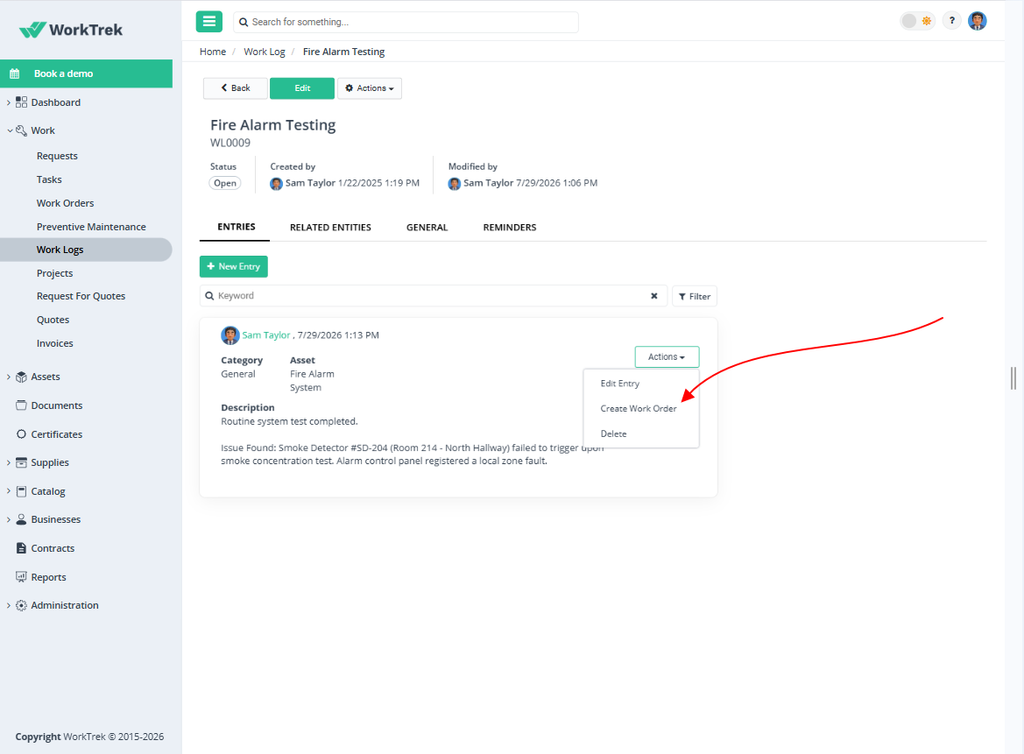Open the user profile avatar top right
Viewport: 1024px width, 754px height.
(x=977, y=21)
